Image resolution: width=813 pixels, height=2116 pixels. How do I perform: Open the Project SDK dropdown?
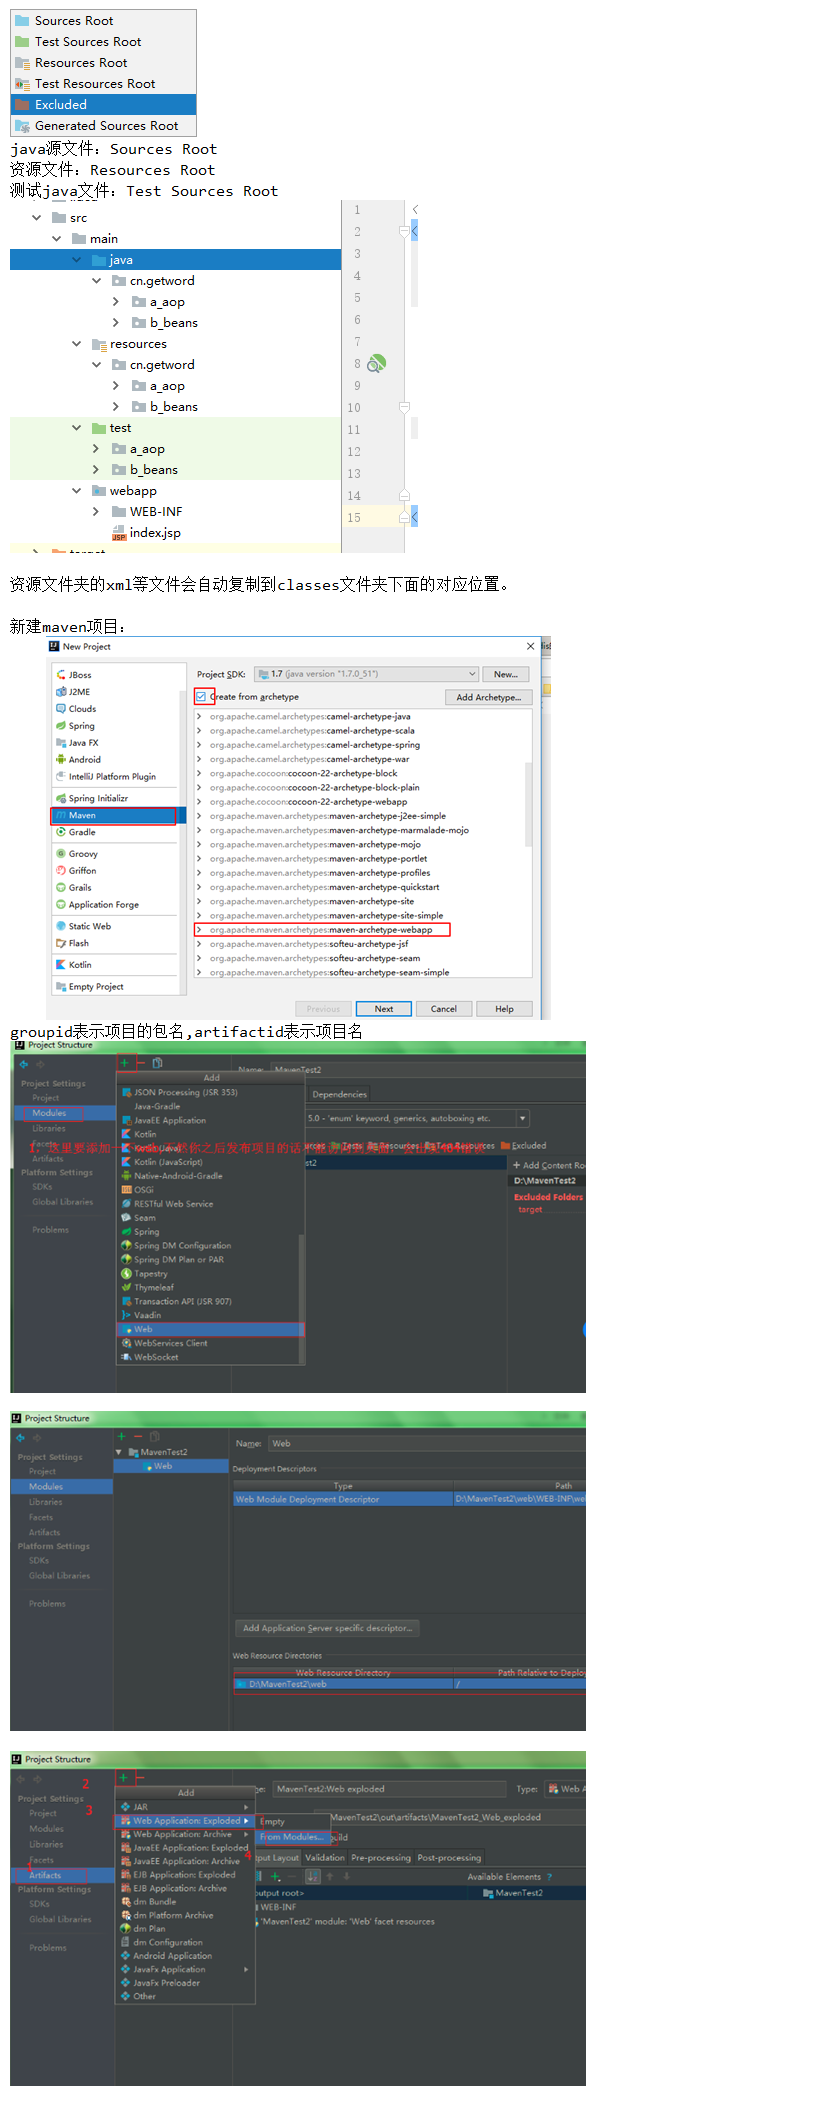tap(366, 674)
